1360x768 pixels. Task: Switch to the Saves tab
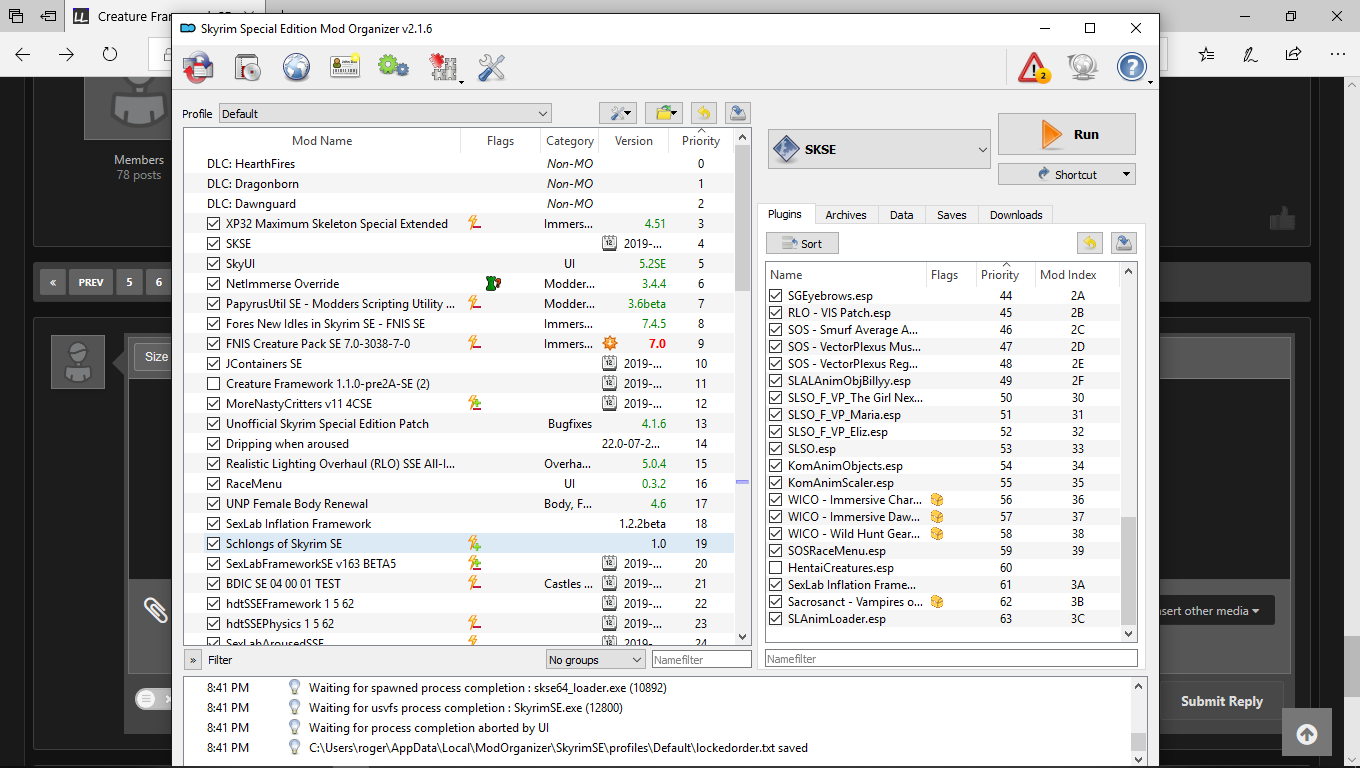(951, 215)
